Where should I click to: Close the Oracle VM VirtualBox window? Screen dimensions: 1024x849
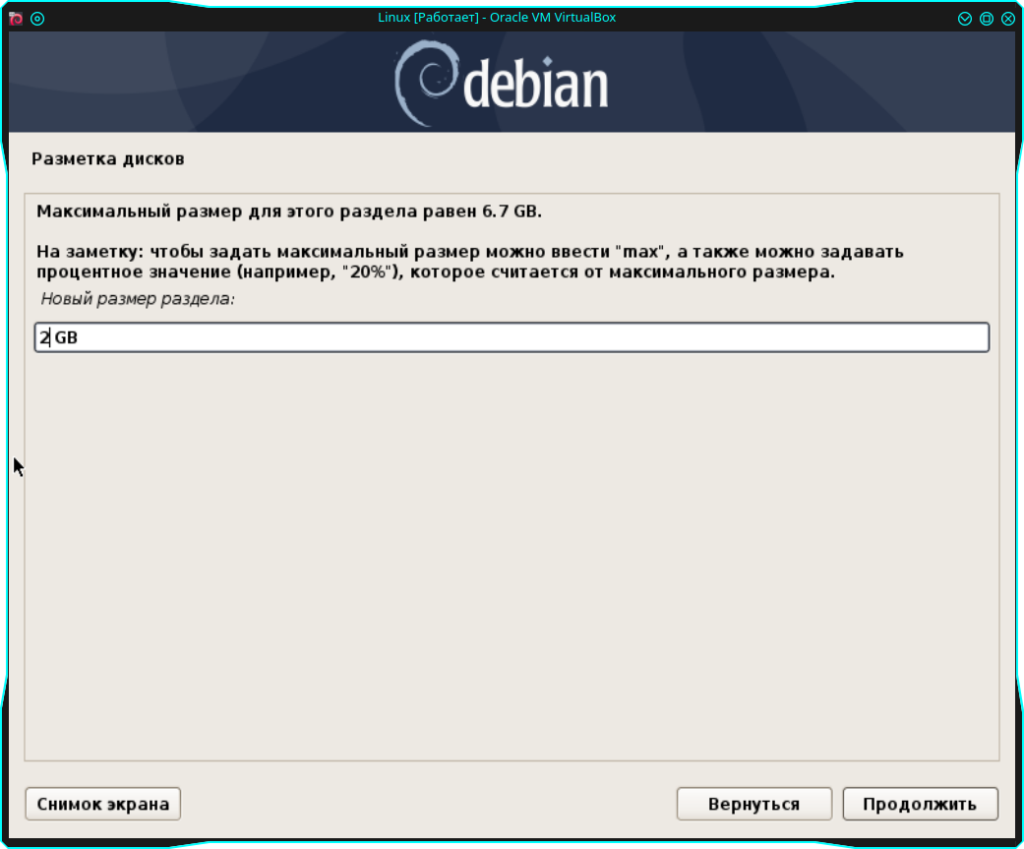click(x=1008, y=18)
